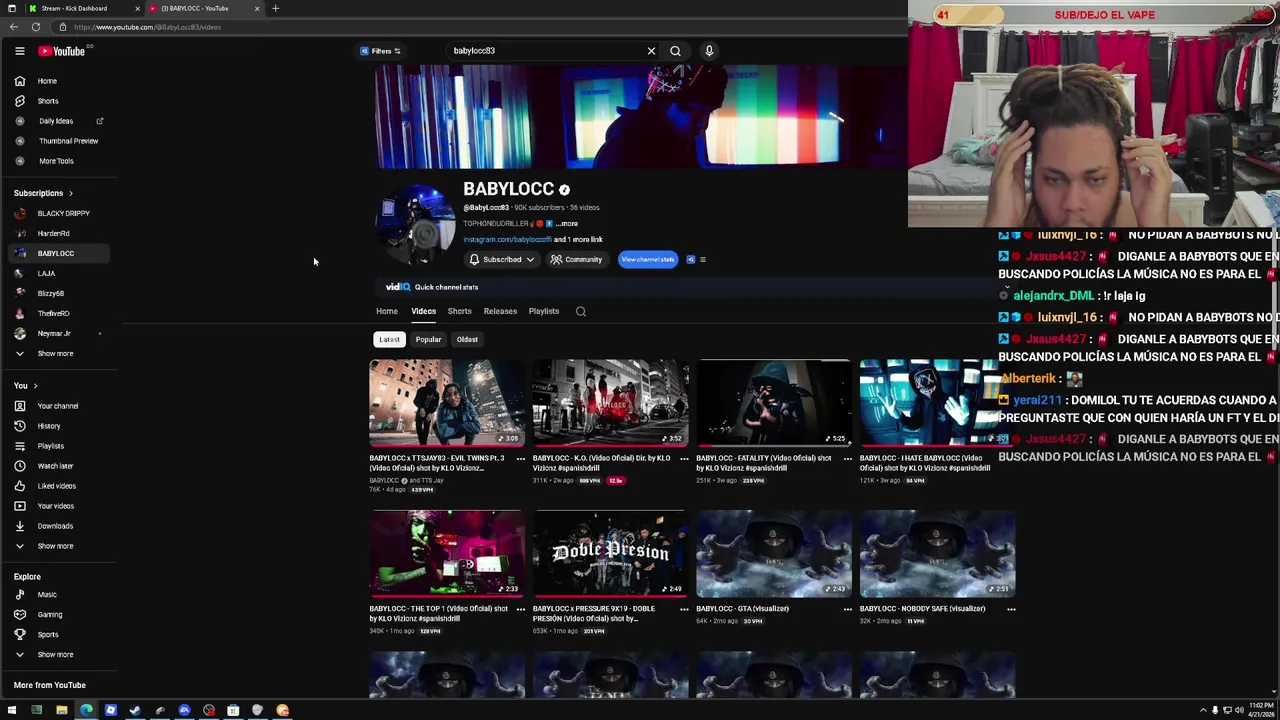Switch to Playlists tab
The width and height of the screenshot is (1280, 720).
coord(544,311)
